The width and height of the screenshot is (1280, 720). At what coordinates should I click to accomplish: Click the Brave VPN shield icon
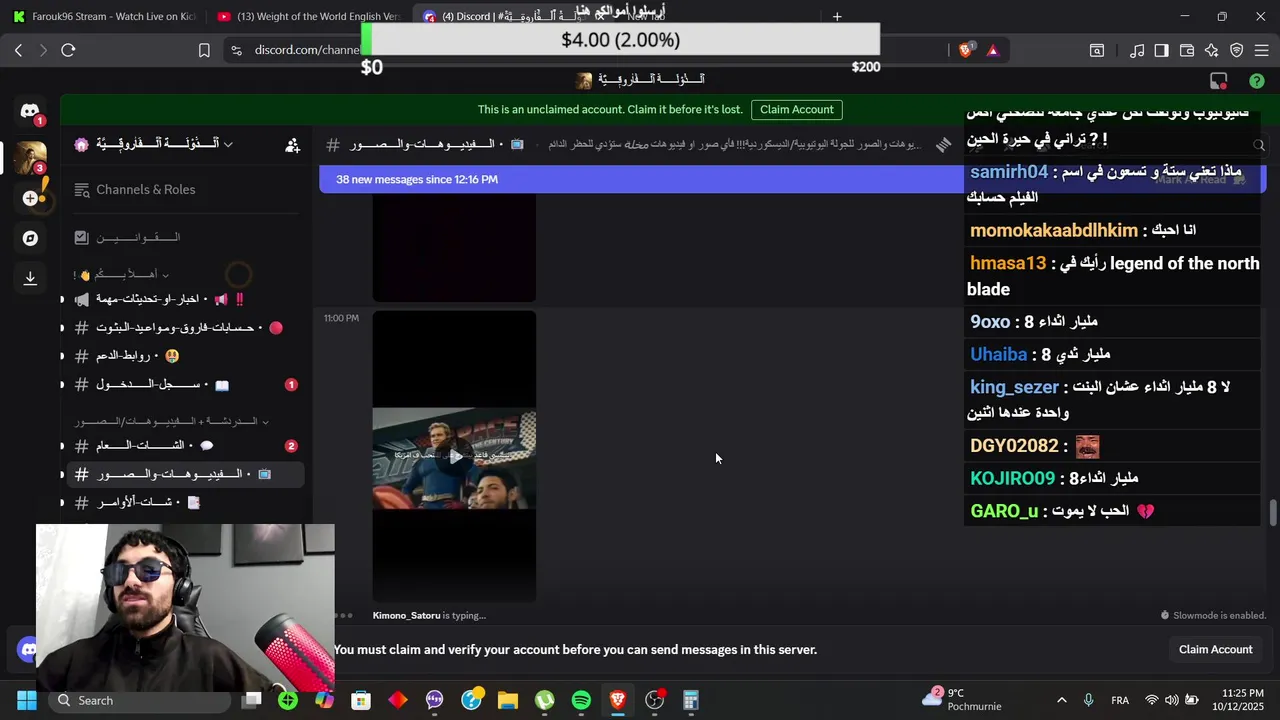[x=1237, y=50]
